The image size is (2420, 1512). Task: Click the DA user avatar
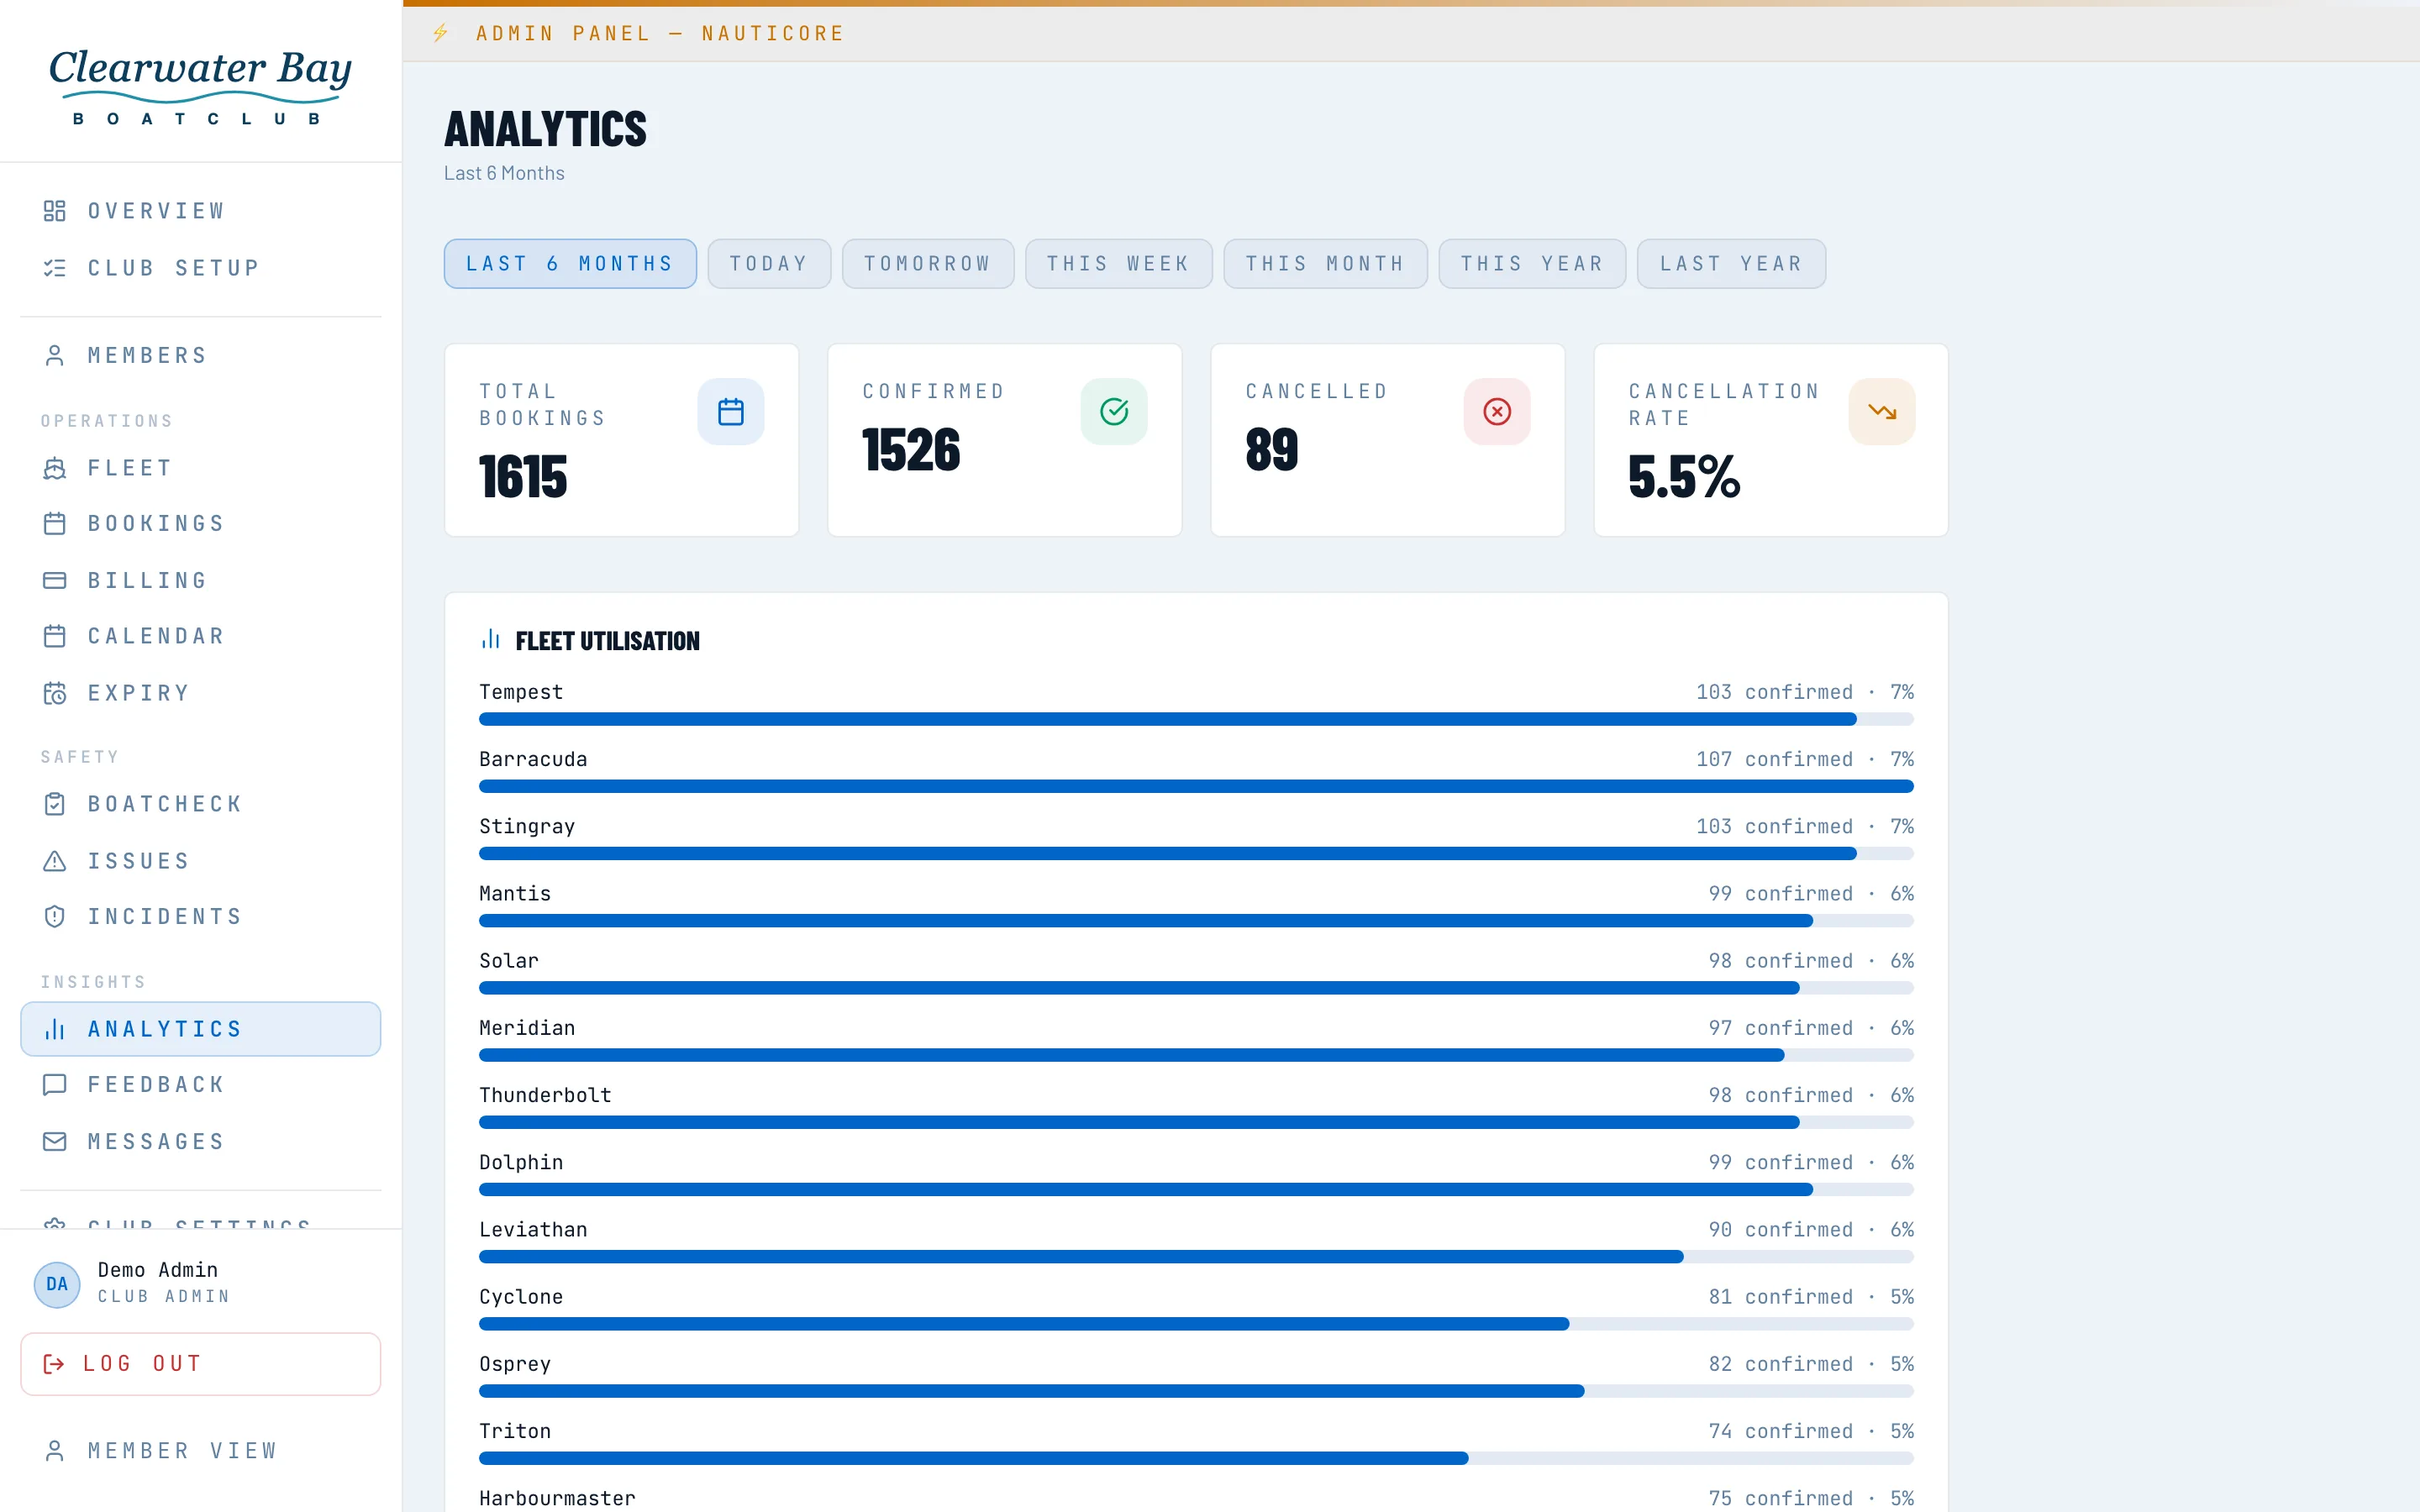click(x=57, y=1284)
